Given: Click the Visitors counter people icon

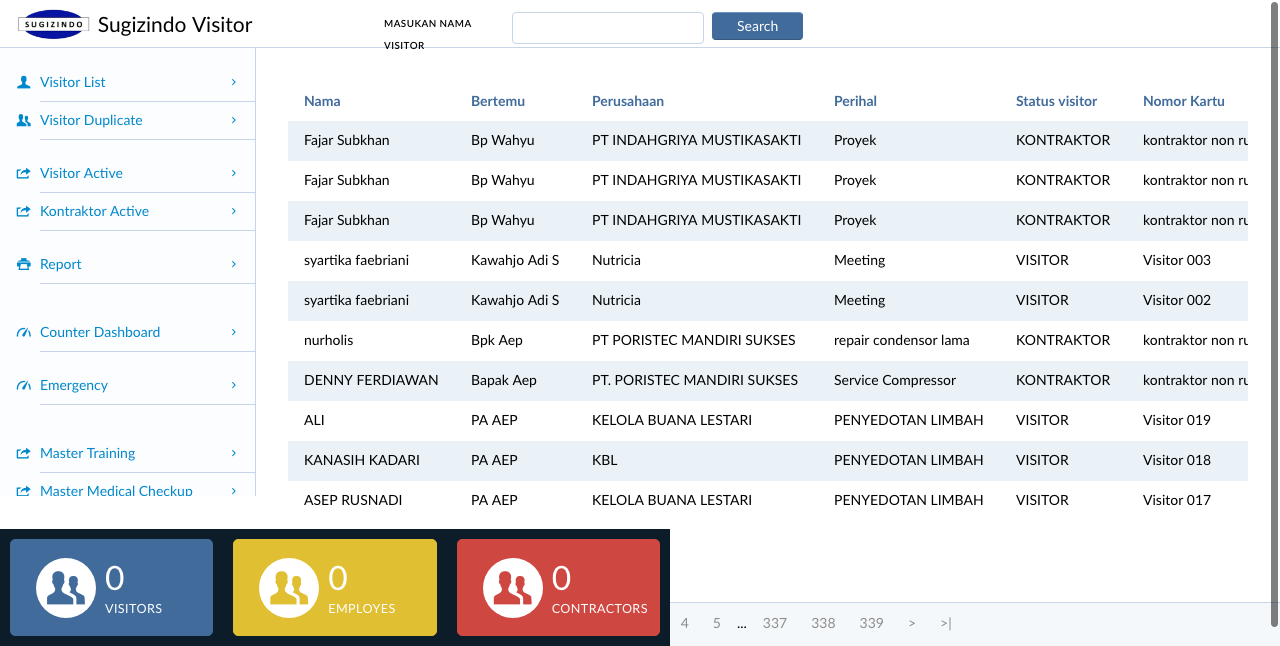Looking at the screenshot, I should click(66, 588).
